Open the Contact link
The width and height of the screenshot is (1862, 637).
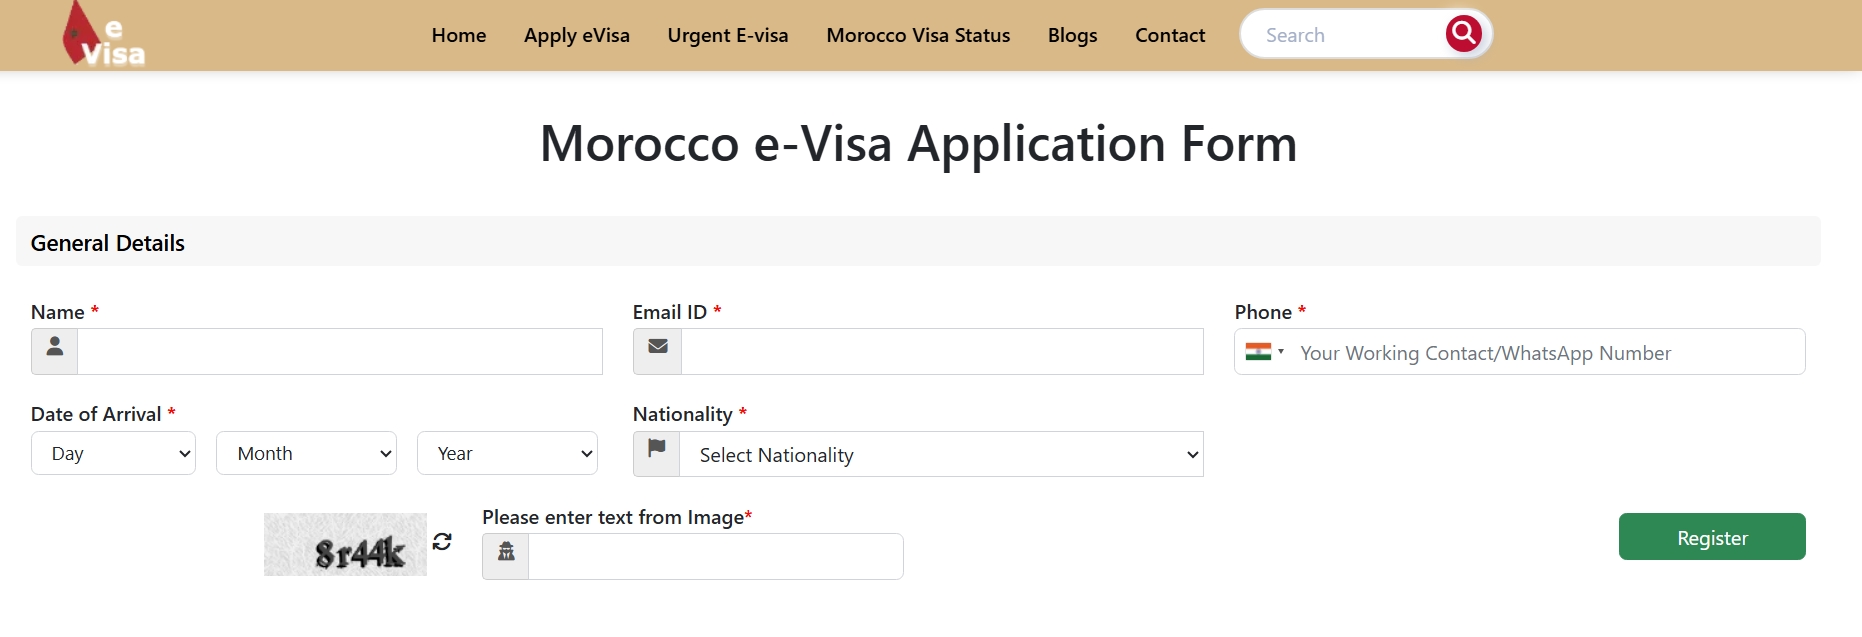point(1170,36)
